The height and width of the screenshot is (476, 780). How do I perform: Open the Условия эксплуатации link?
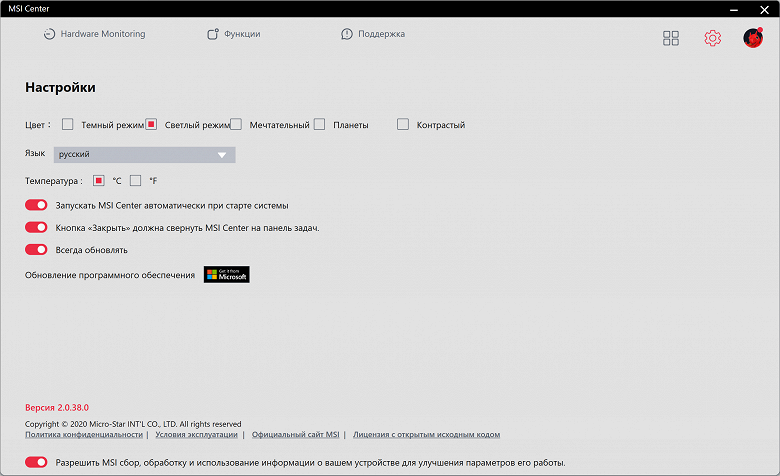pyautogui.click(x=196, y=435)
